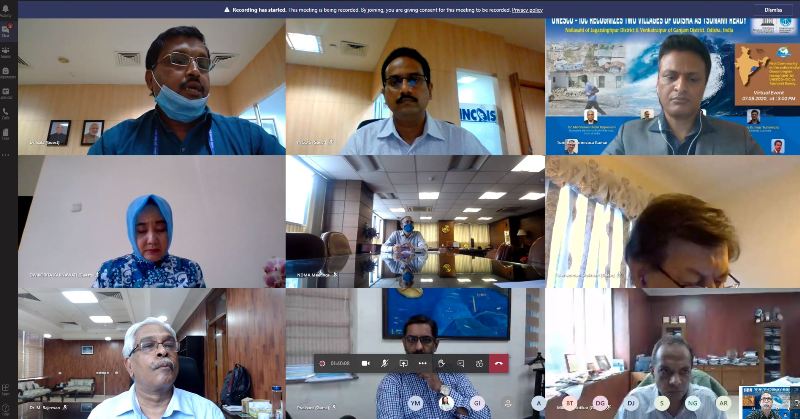Show the participants panel
Screen dimensions: 800x419
pyautogui.click(x=479, y=363)
